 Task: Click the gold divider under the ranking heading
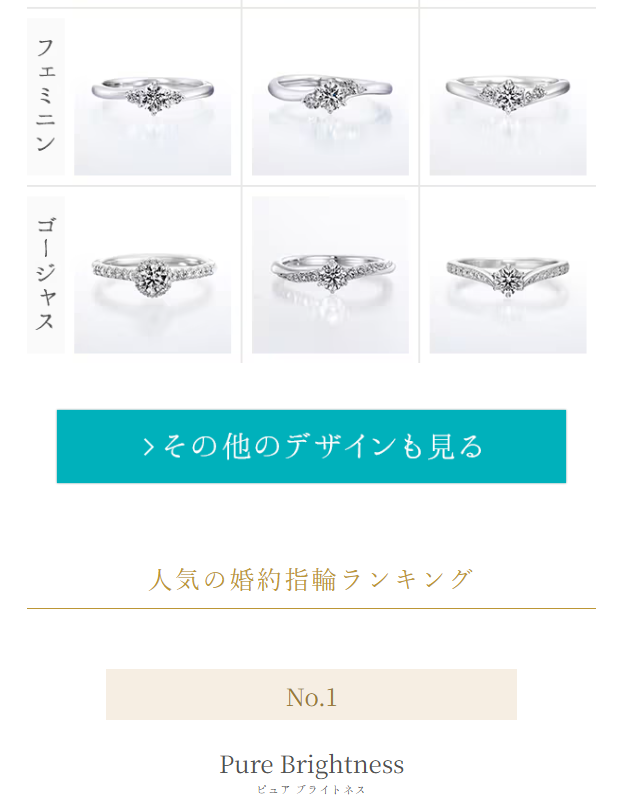coord(311,608)
